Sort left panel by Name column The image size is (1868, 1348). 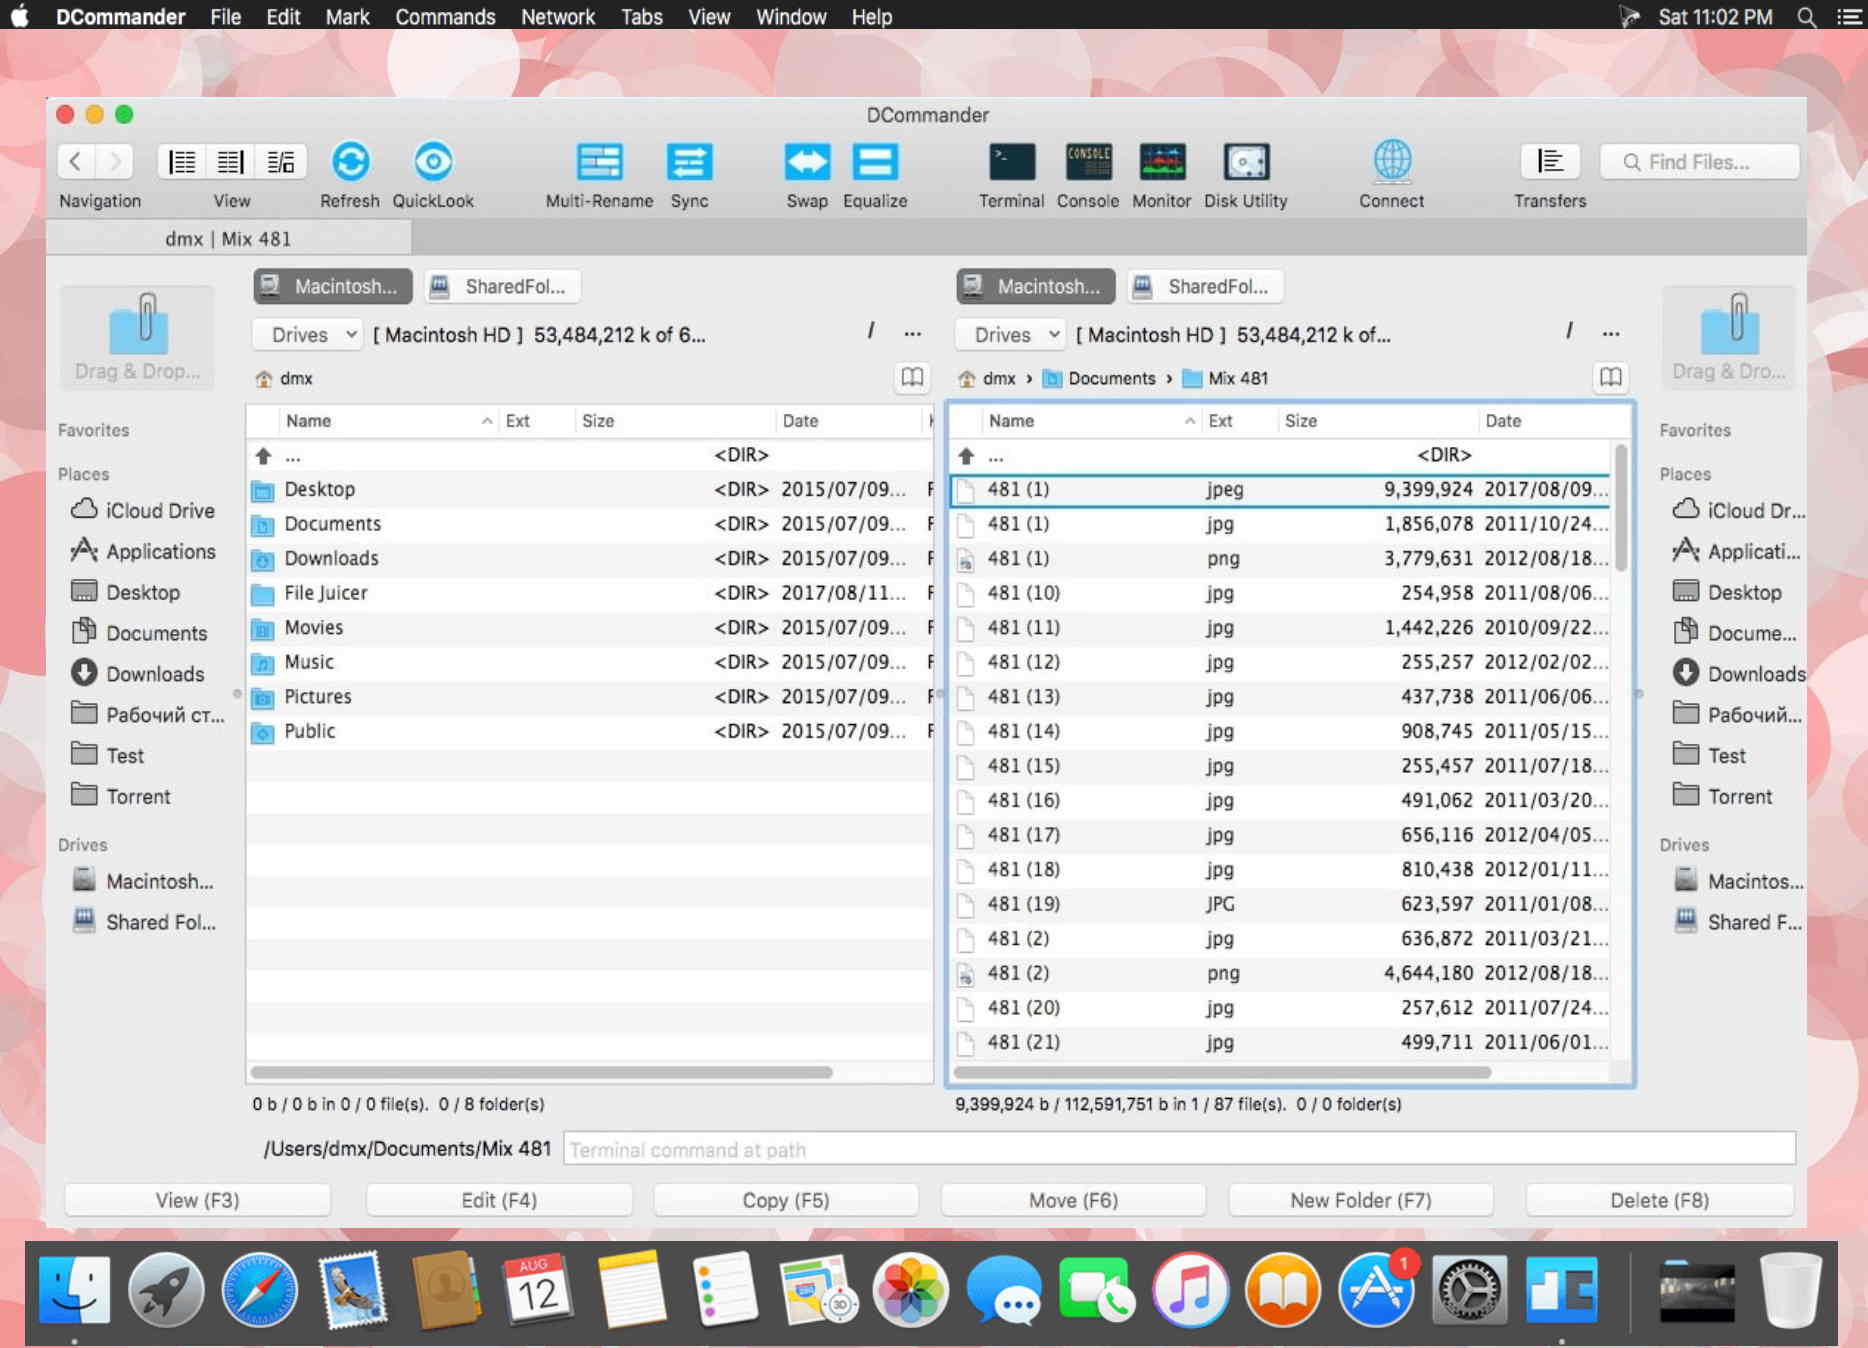[x=388, y=421]
